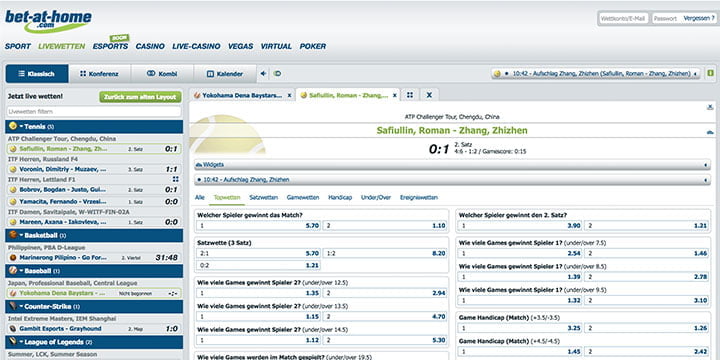Click stats icon right of match title
The height and width of the screenshot is (360, 720).
[710, 132]
